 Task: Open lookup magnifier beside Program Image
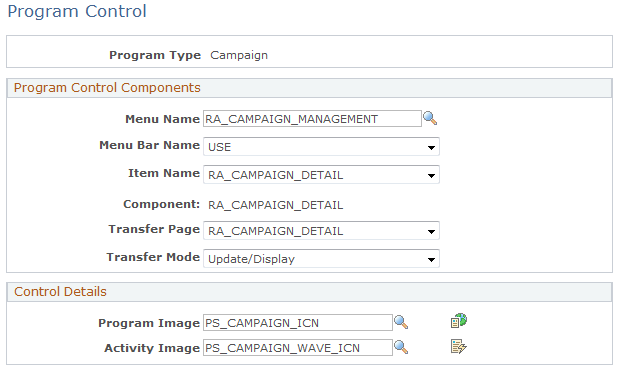tap(401, 322)
